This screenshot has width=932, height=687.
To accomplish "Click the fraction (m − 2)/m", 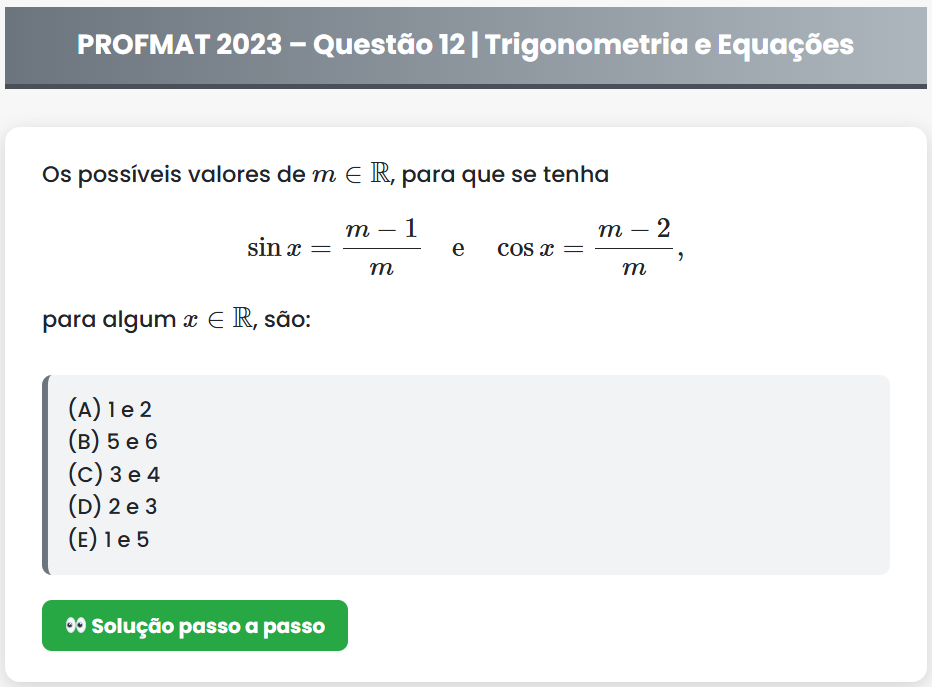I will (634, 248).
